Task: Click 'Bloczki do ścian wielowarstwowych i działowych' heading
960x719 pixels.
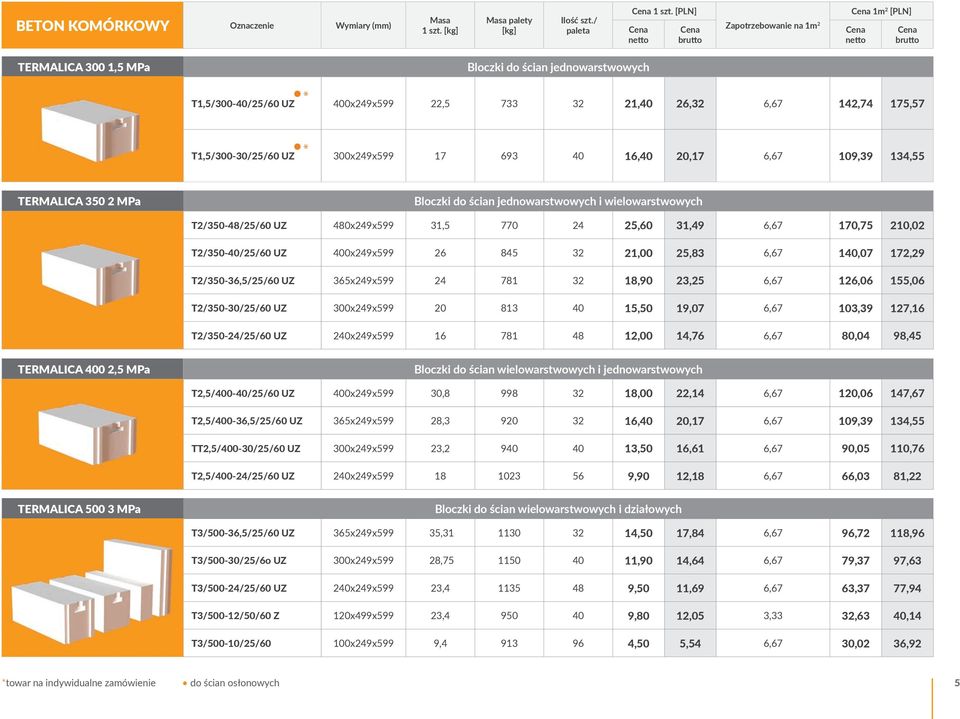Action: tap(558, 509)
